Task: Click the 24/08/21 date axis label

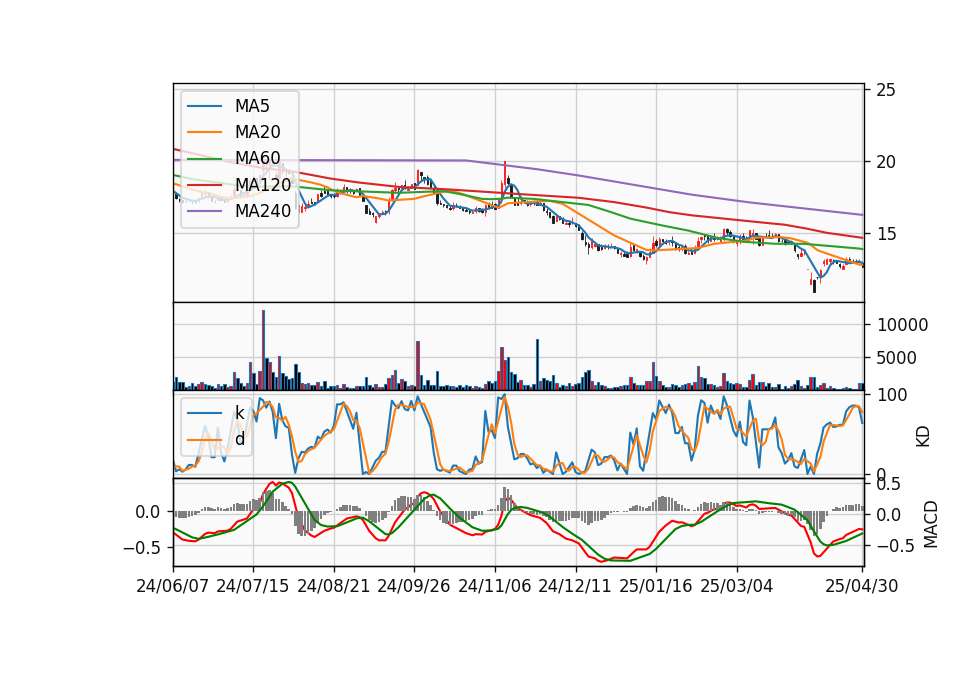Action: (334, 586)
